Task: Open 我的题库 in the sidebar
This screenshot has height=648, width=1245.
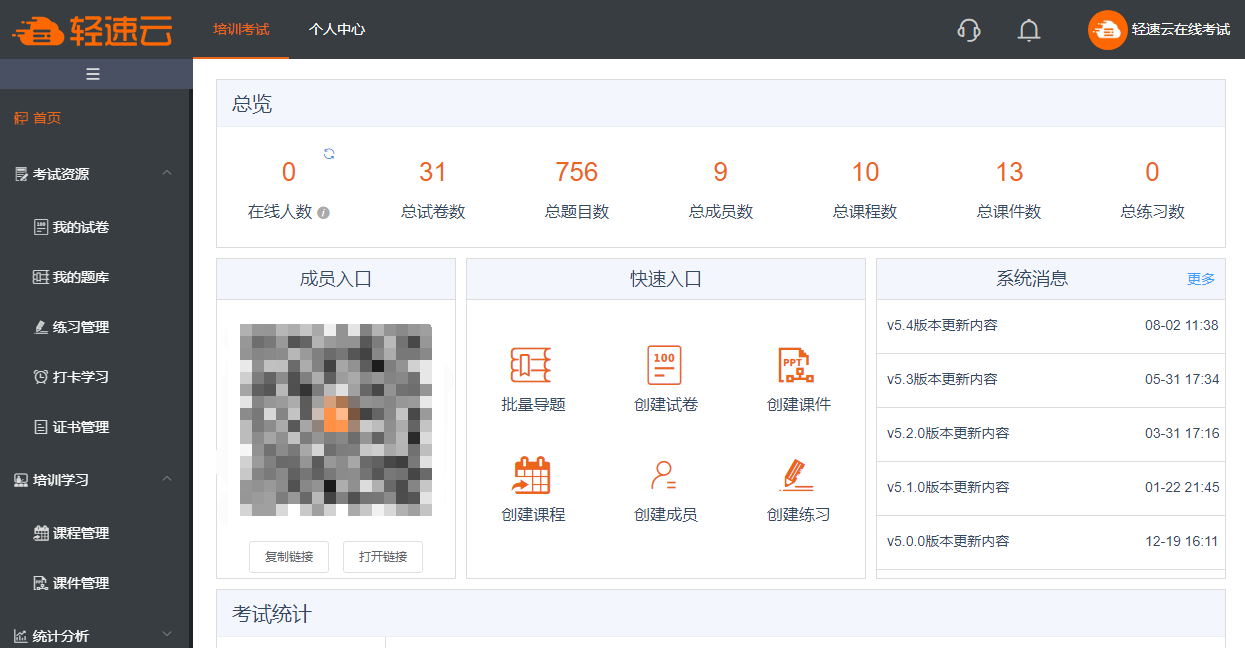Action: (80, 277)
